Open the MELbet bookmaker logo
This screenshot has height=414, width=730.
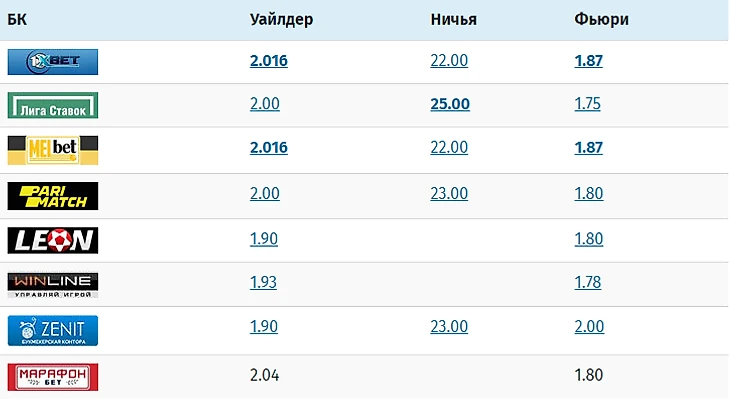pyautogui.click(x=53, y=150)
